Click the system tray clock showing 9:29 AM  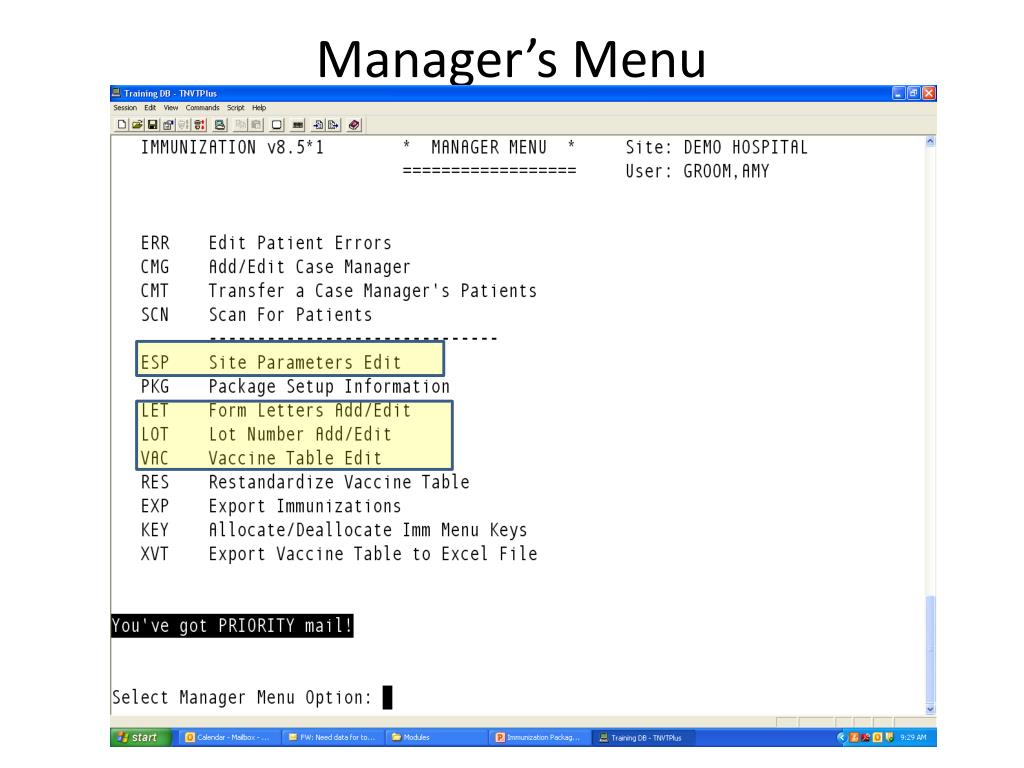coord(913,737)
